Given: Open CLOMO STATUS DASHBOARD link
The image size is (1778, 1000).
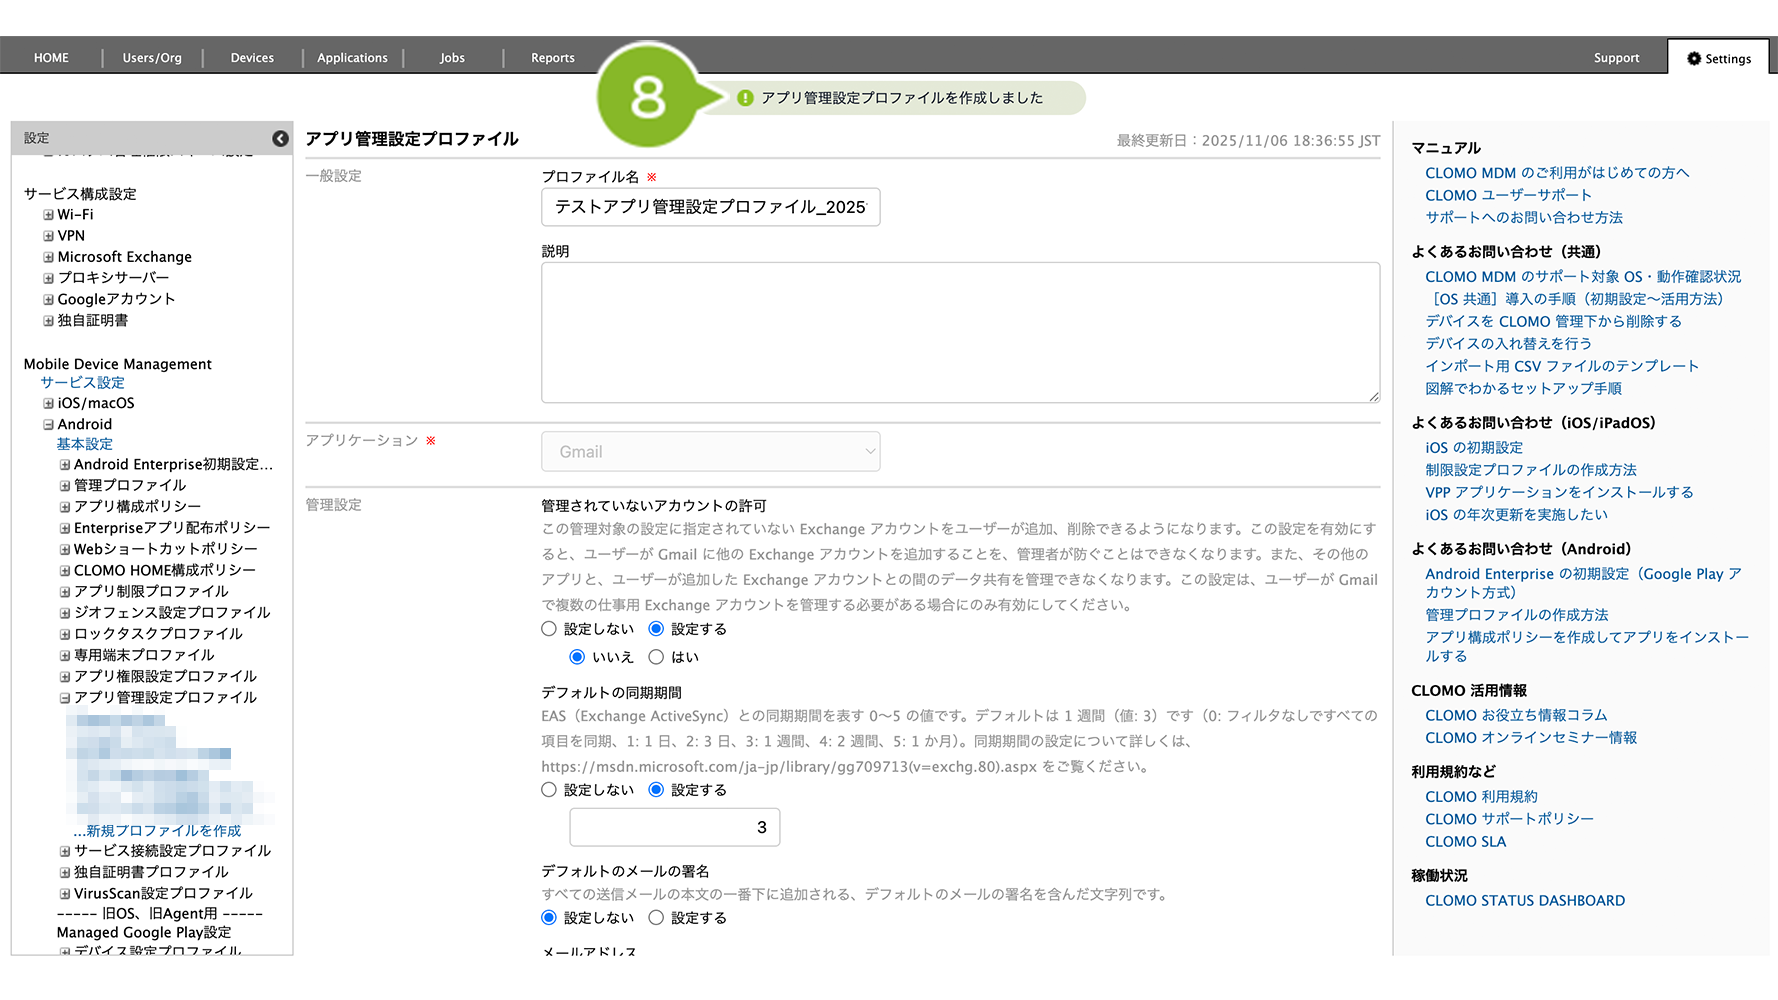Looking at the screenshot, I should (x=1524, y=901).
